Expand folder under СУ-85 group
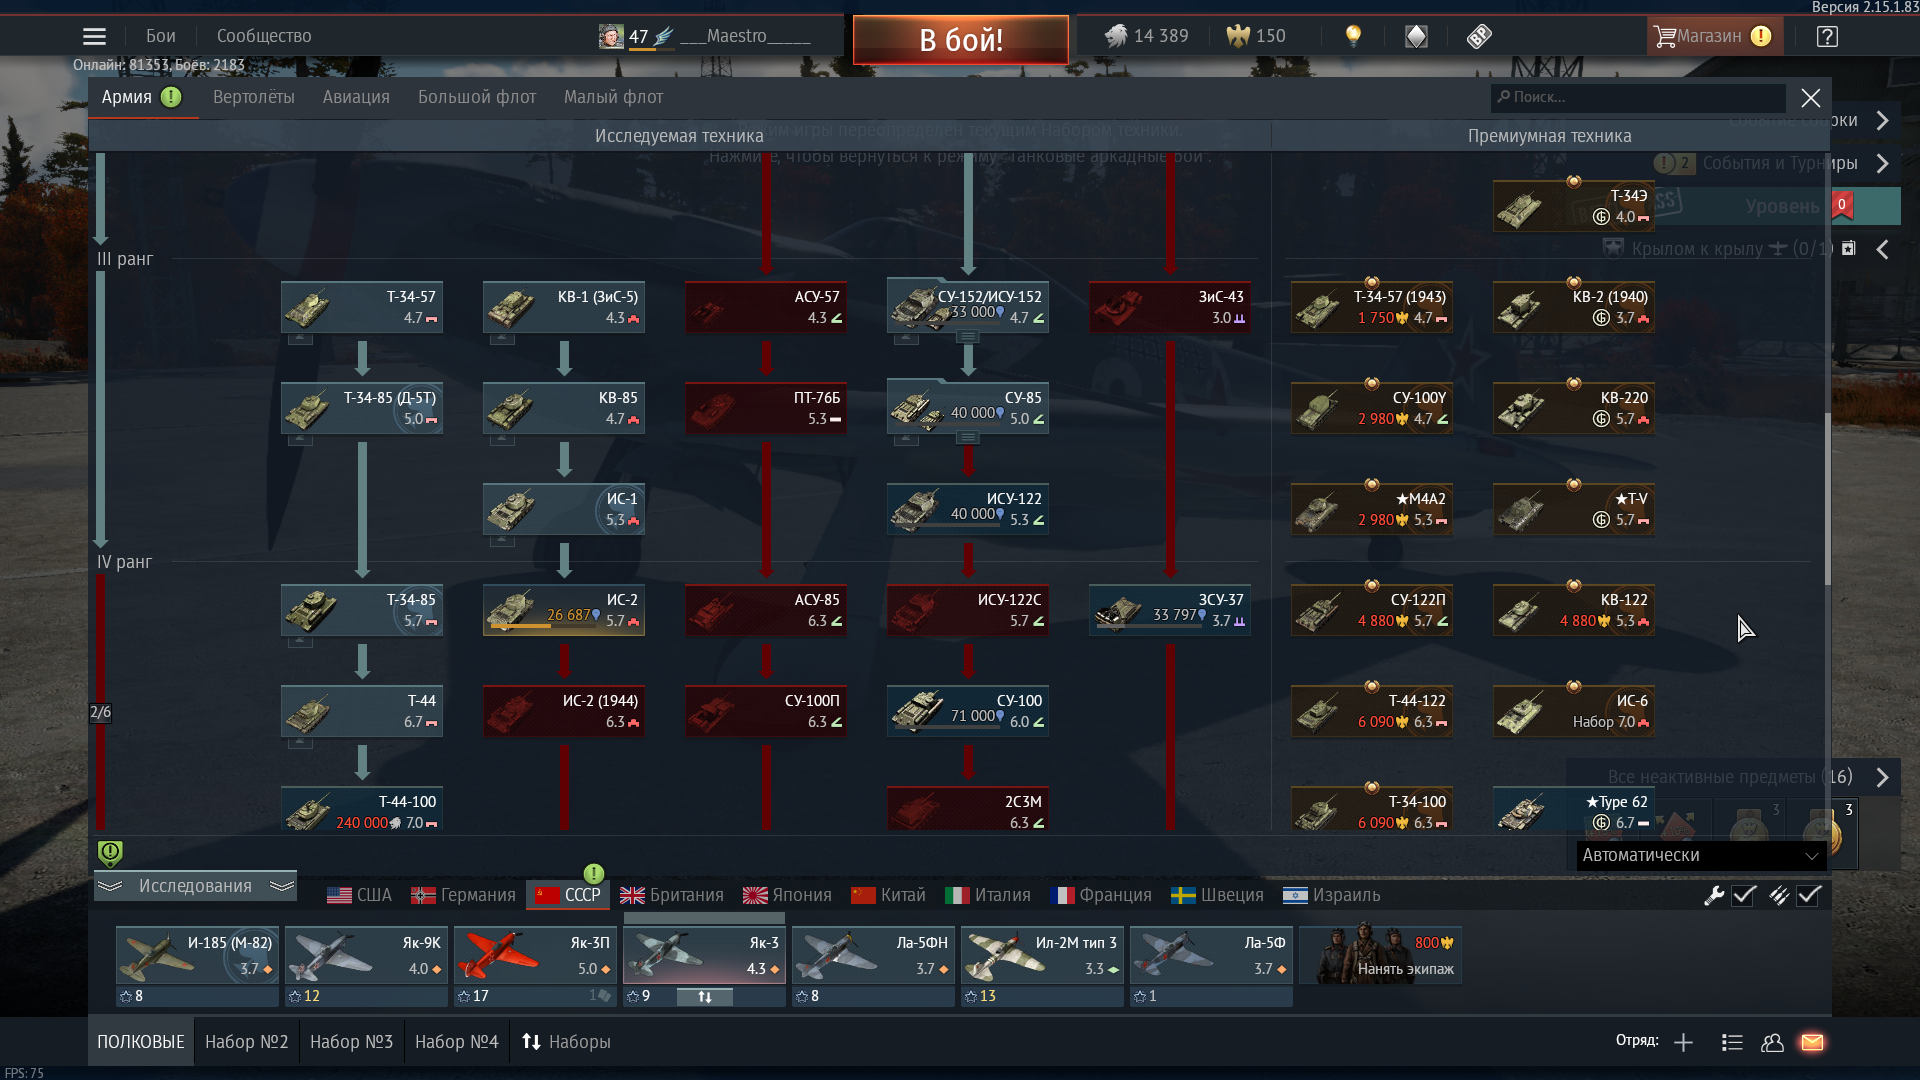This screenshot has height=1080, width=1920. 967,438
